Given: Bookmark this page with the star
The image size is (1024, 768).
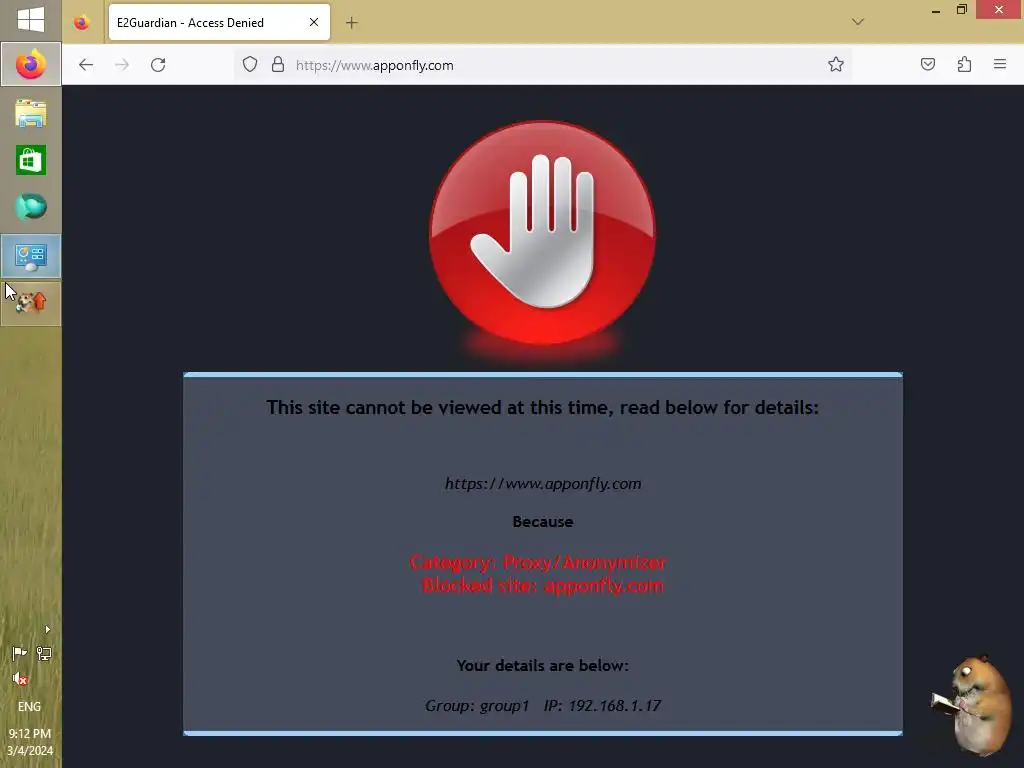Looking at the screenshot, I should (836, 65).
